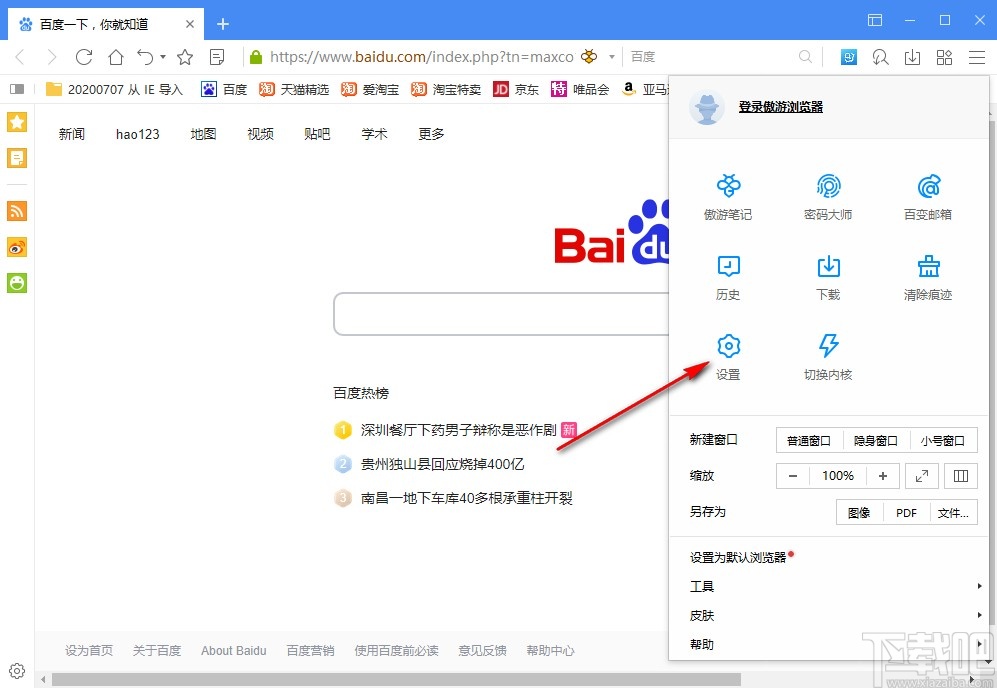Open a new tab with plus button
This screenshot has width=997, height=688.
click(223, 24)
